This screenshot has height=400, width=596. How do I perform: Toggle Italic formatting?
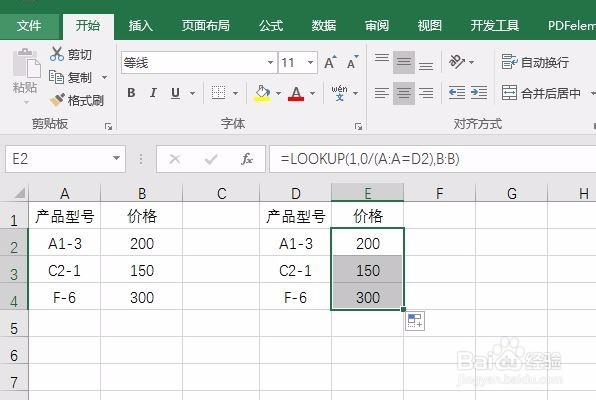153,93
